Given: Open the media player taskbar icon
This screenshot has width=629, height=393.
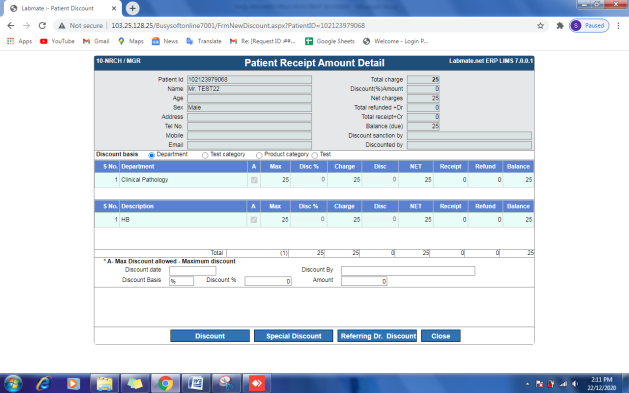Looking at the screenshot, I should (x=73, y=383).
